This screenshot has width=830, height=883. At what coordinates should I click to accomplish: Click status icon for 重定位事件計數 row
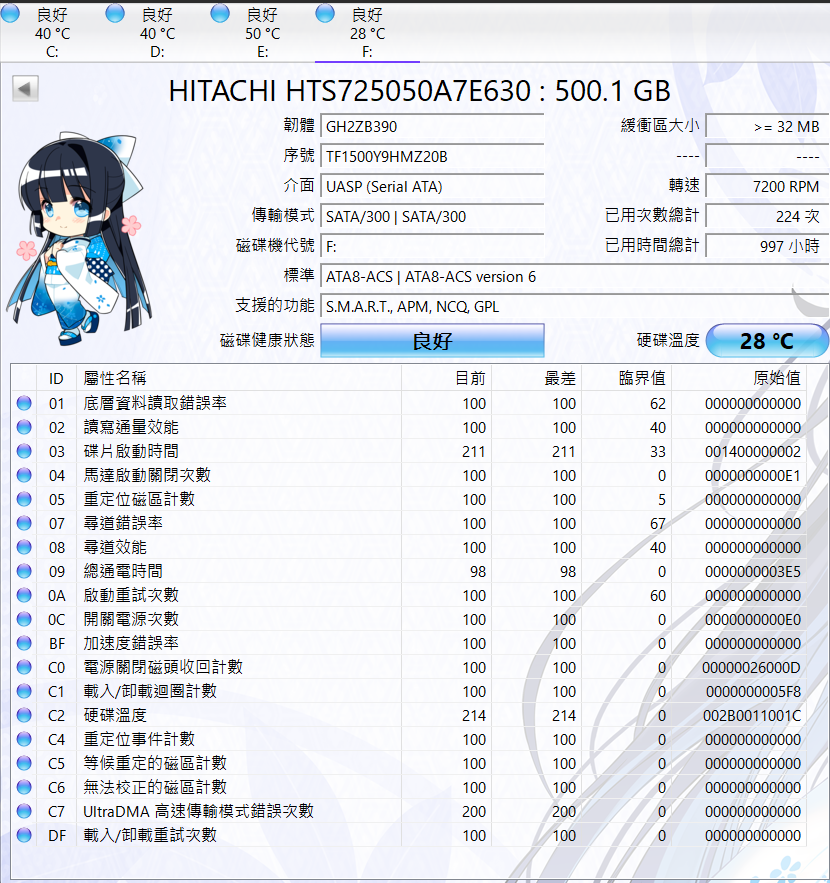pyautogui.click(x=24, y=739)
